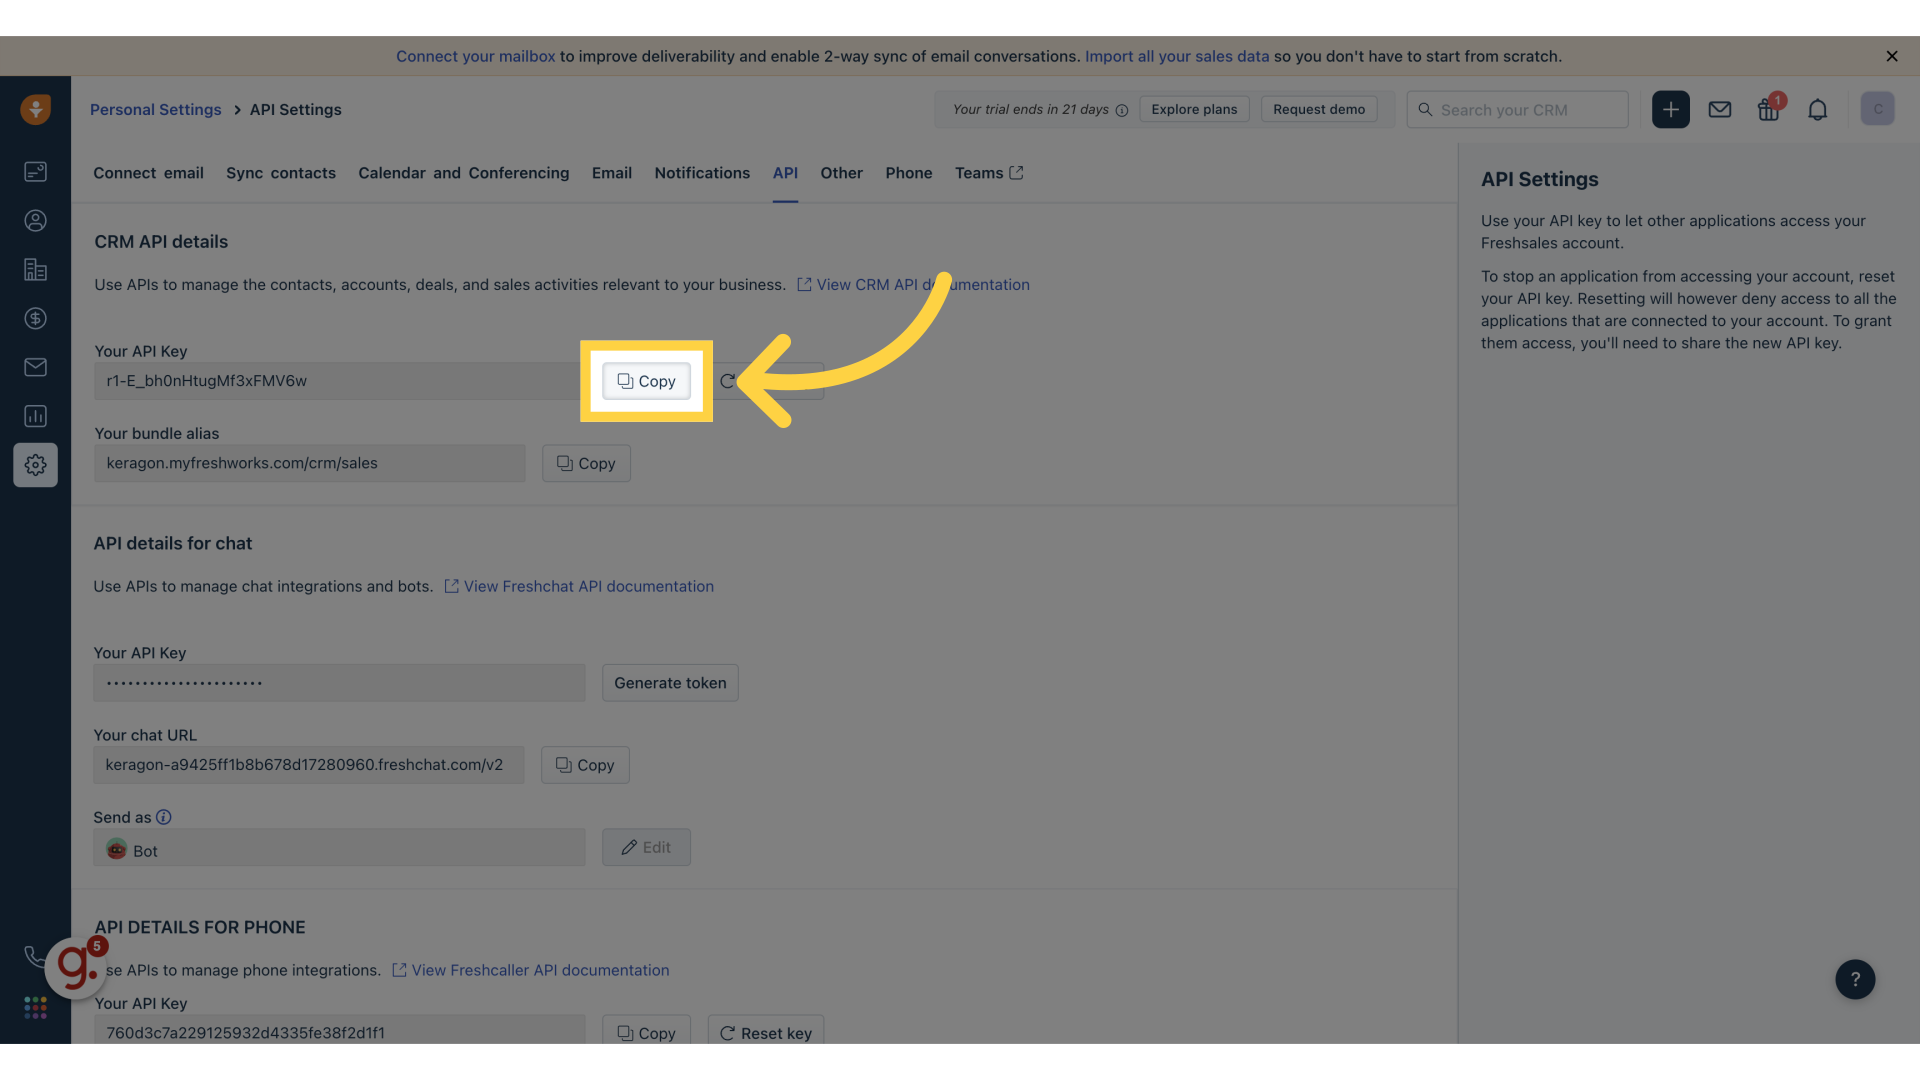
Task: Click the phone API key field 760d3c7a…
Action: 339,1032
